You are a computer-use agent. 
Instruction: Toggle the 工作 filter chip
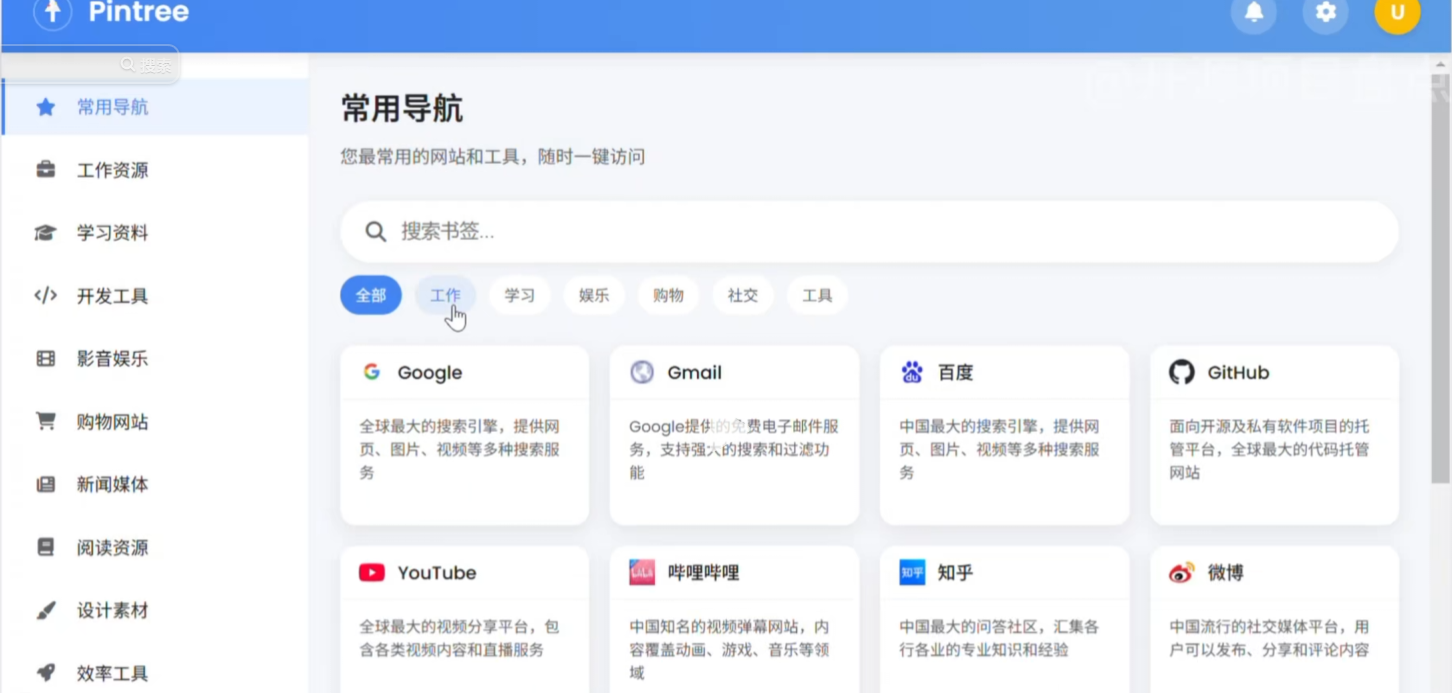tap(445, 295)
